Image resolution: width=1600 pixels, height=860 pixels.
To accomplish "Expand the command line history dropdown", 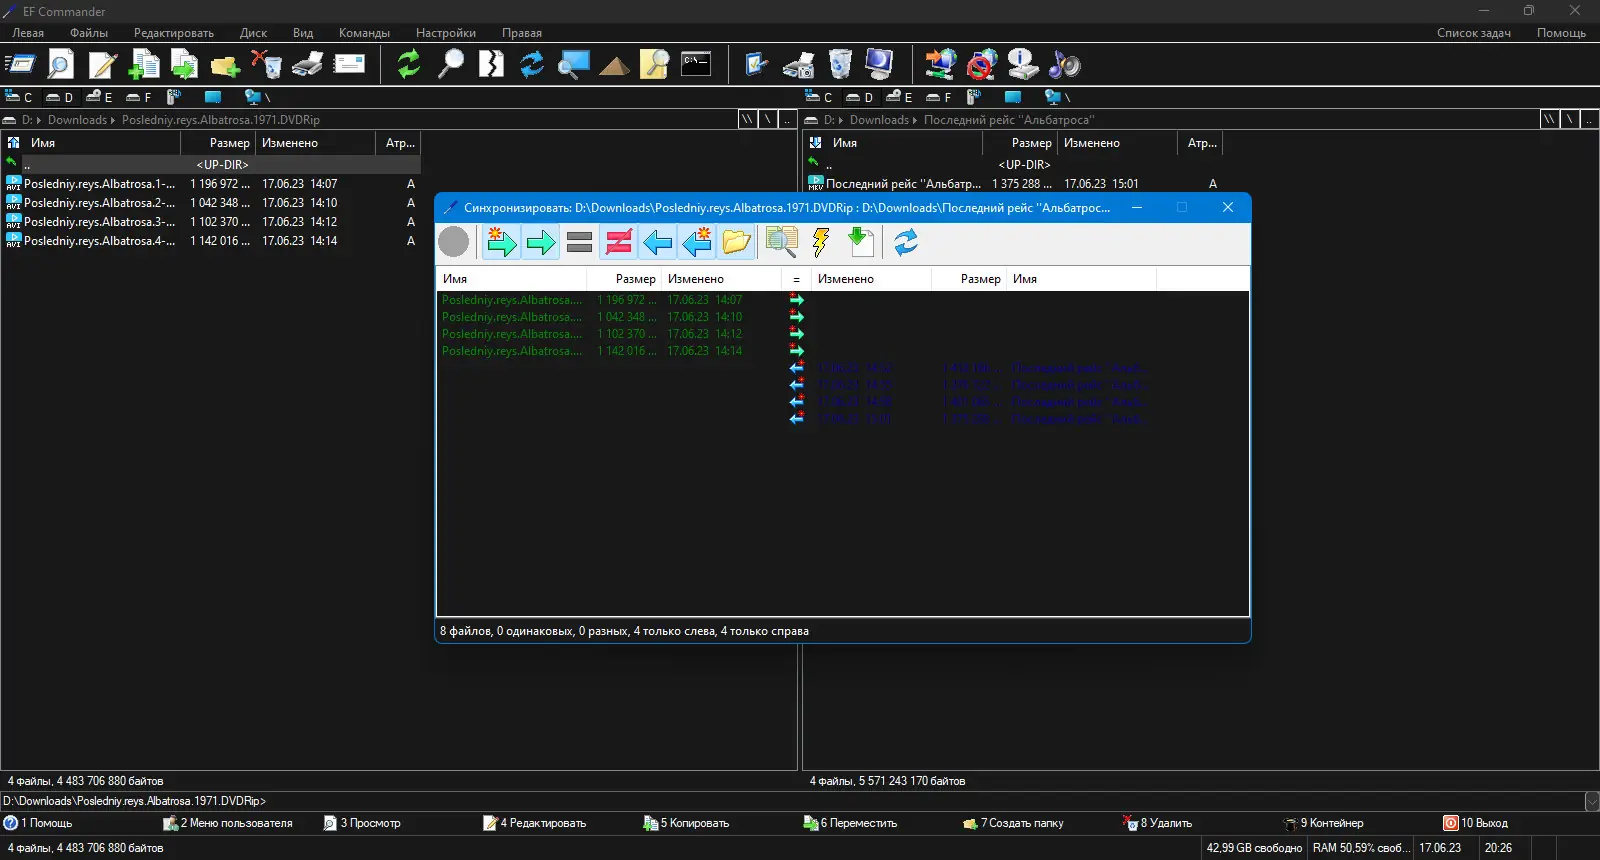I will pyautogui.click(x=1591, y=801).
